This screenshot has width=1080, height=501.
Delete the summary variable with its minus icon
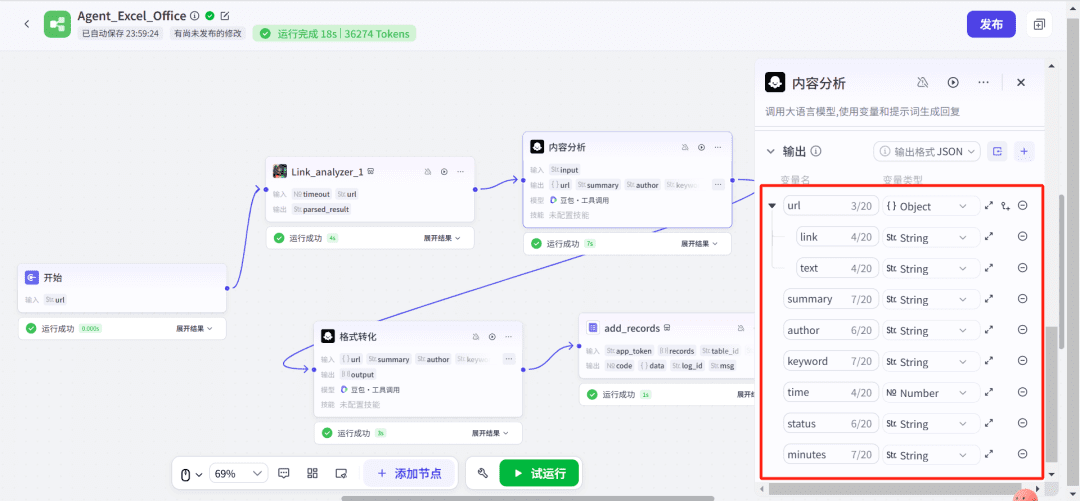pyautogui.click(x=1022, y=299)
